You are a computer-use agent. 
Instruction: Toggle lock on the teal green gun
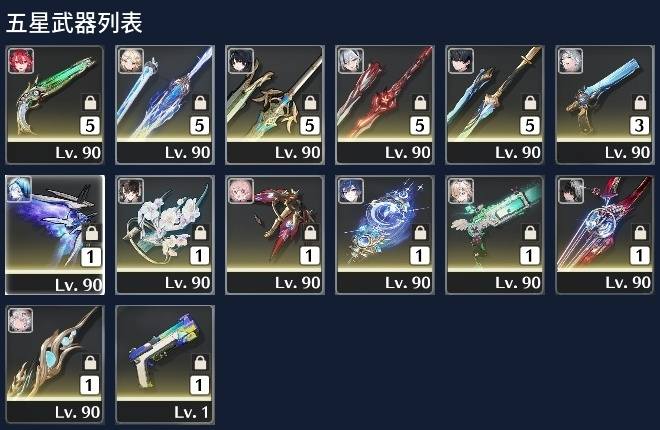pos(530,232)
